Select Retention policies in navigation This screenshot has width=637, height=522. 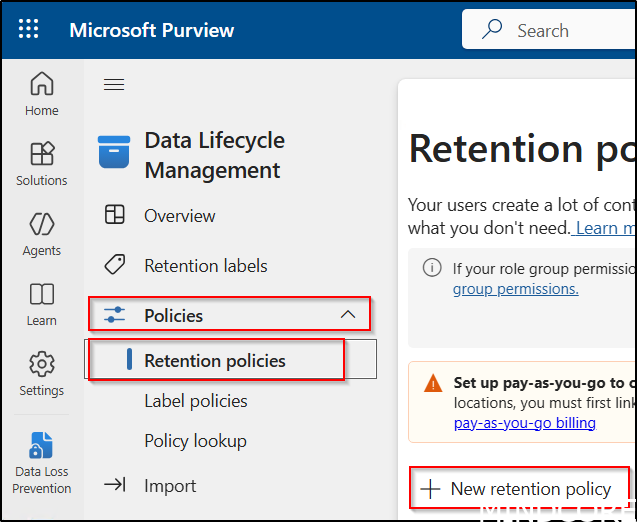(215, 360)
